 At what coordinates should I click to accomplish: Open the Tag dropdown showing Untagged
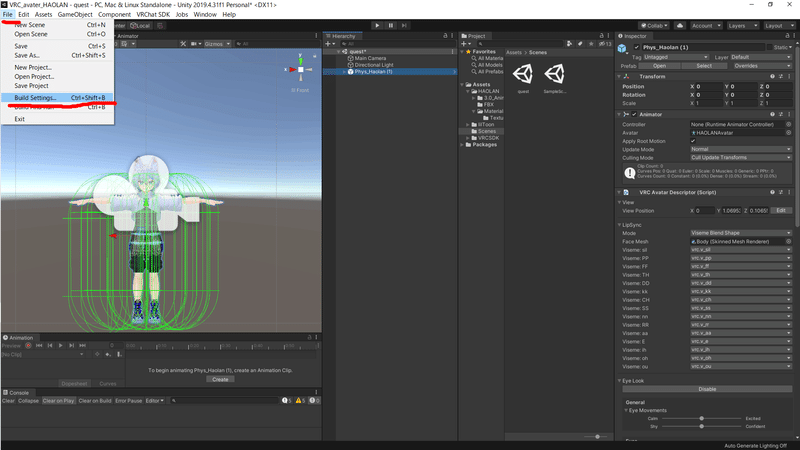pyautogui.click(x=675, y=57)
